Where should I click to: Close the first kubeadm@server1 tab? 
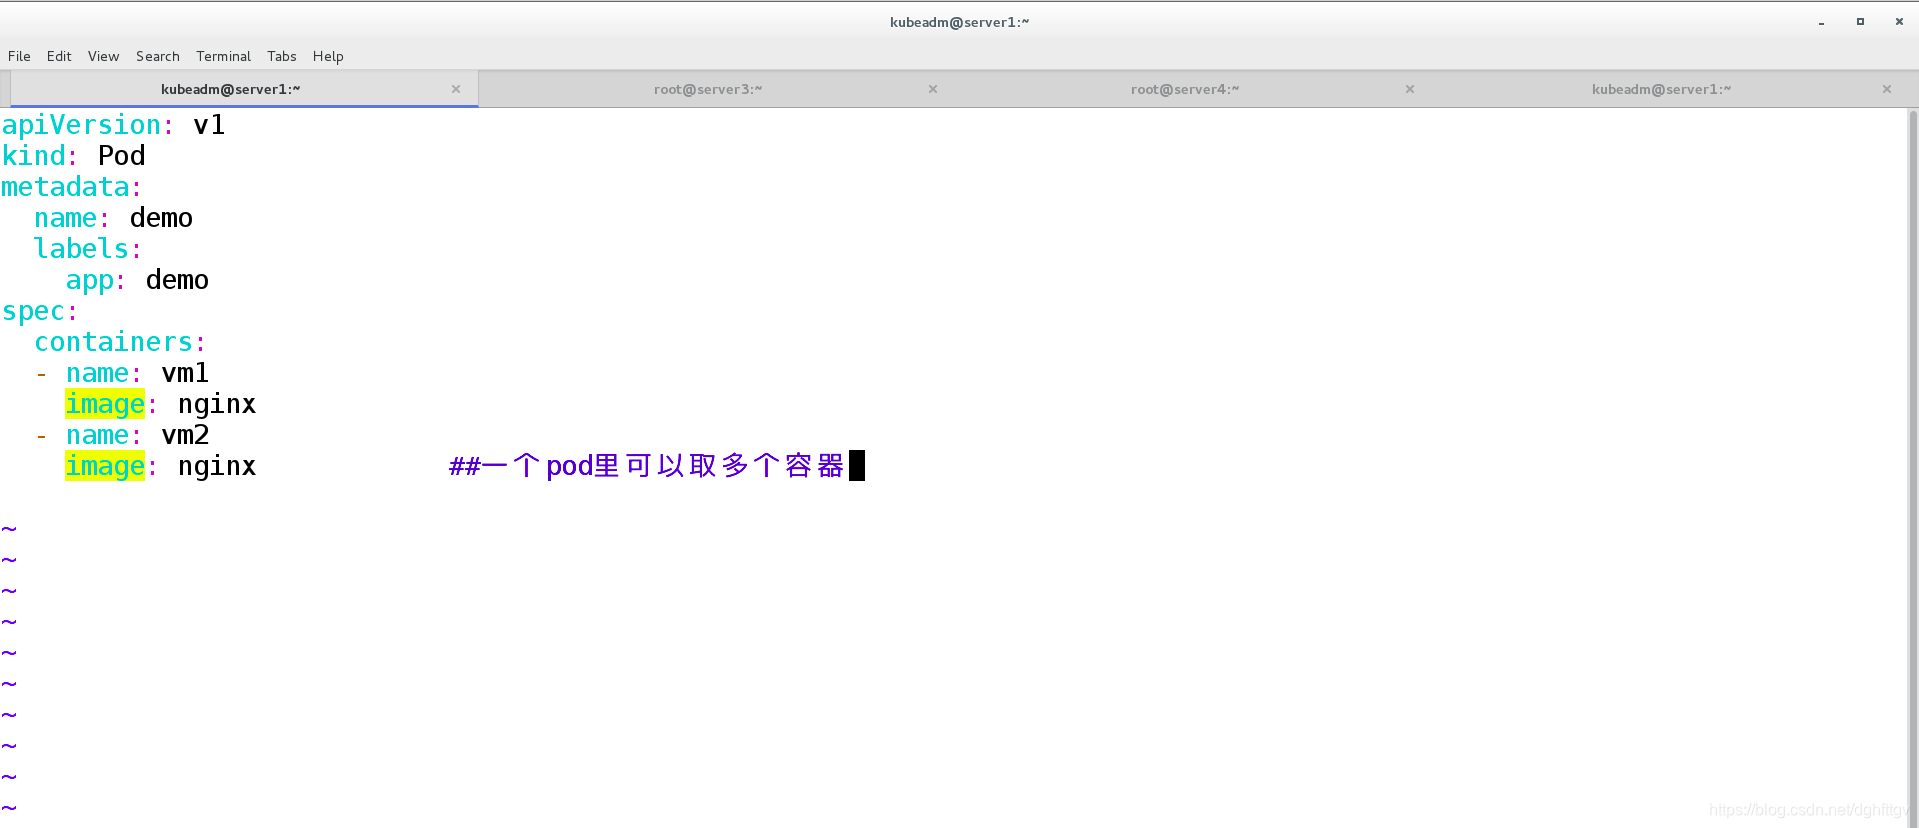[456, 89]
